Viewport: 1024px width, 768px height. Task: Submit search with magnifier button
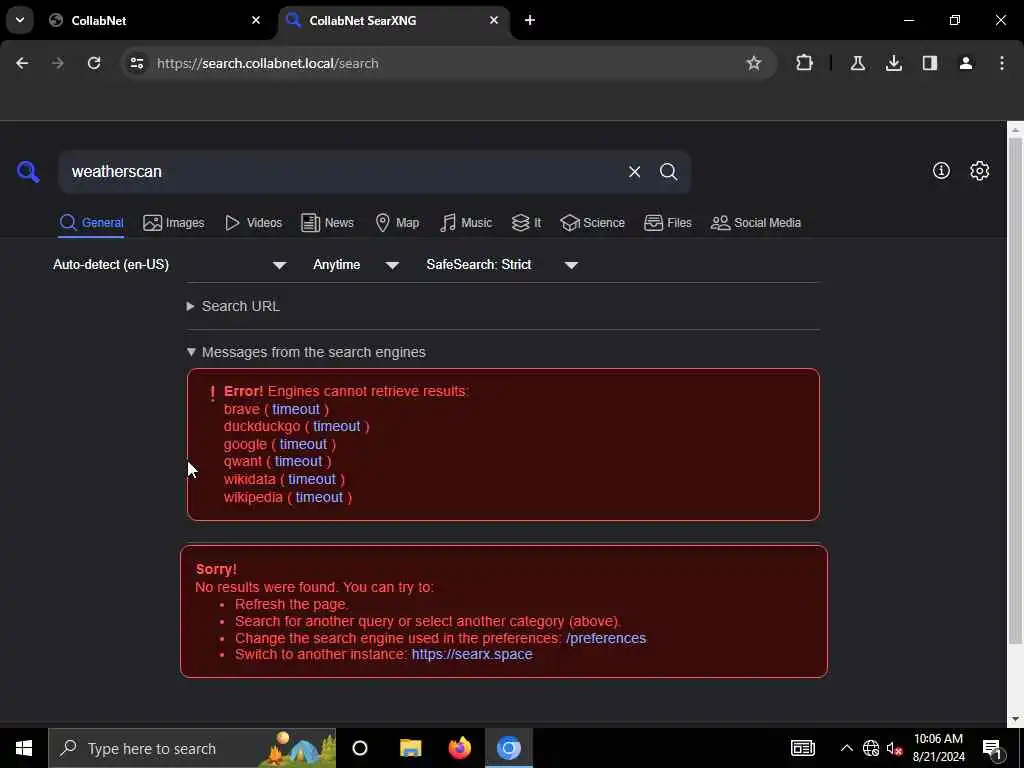coord(668,172)
